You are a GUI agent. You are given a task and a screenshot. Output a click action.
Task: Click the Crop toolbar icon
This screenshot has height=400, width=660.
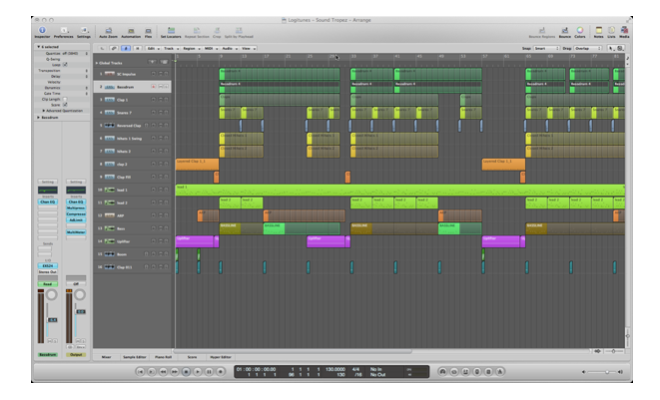click(217, 32)
